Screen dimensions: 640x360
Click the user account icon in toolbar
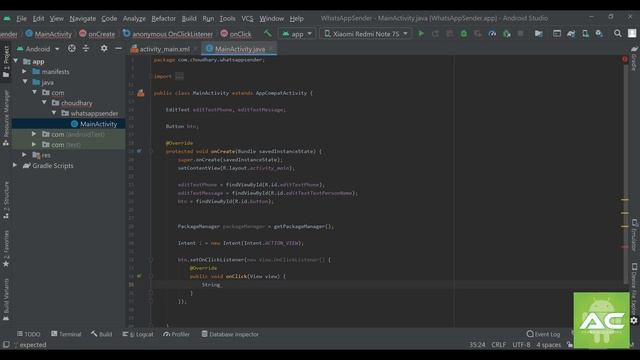(x=632, y=33)
